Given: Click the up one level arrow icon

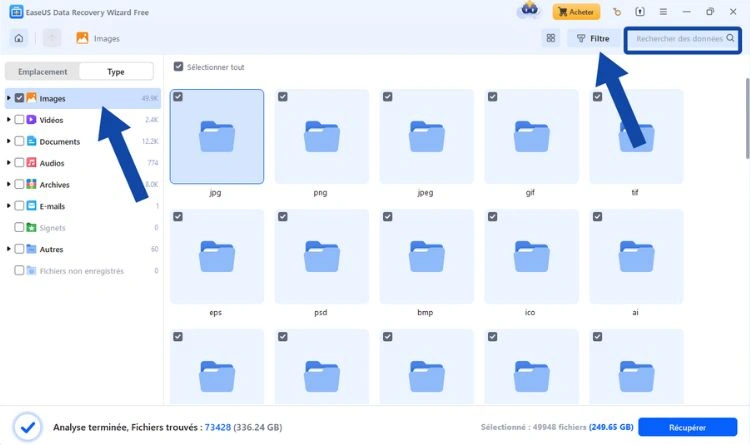Looking at the screenshot, I should click(x=52, y=38).
